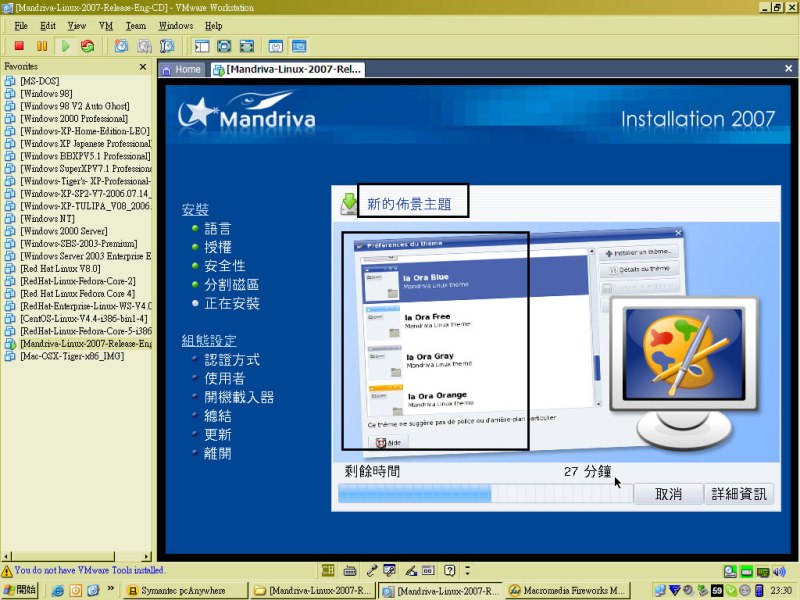This screenshot has height=600, width=800.
Task: Click the installation progress bar
Action: [485, 493]
